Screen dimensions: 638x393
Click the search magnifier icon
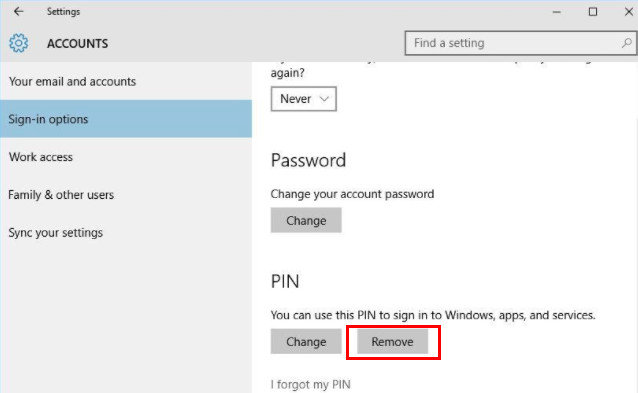point(627,43)
